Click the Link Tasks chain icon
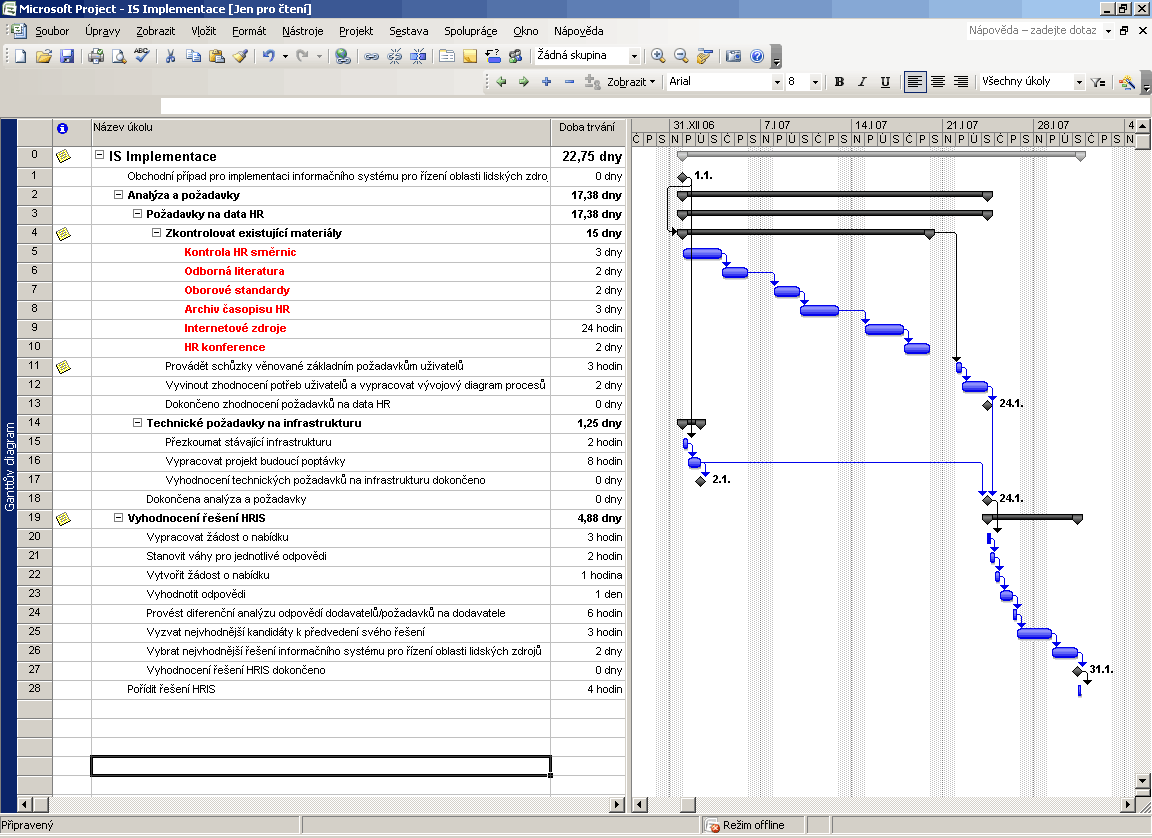The height and width of the screenshot is (838, 1152). pos(372,56)
